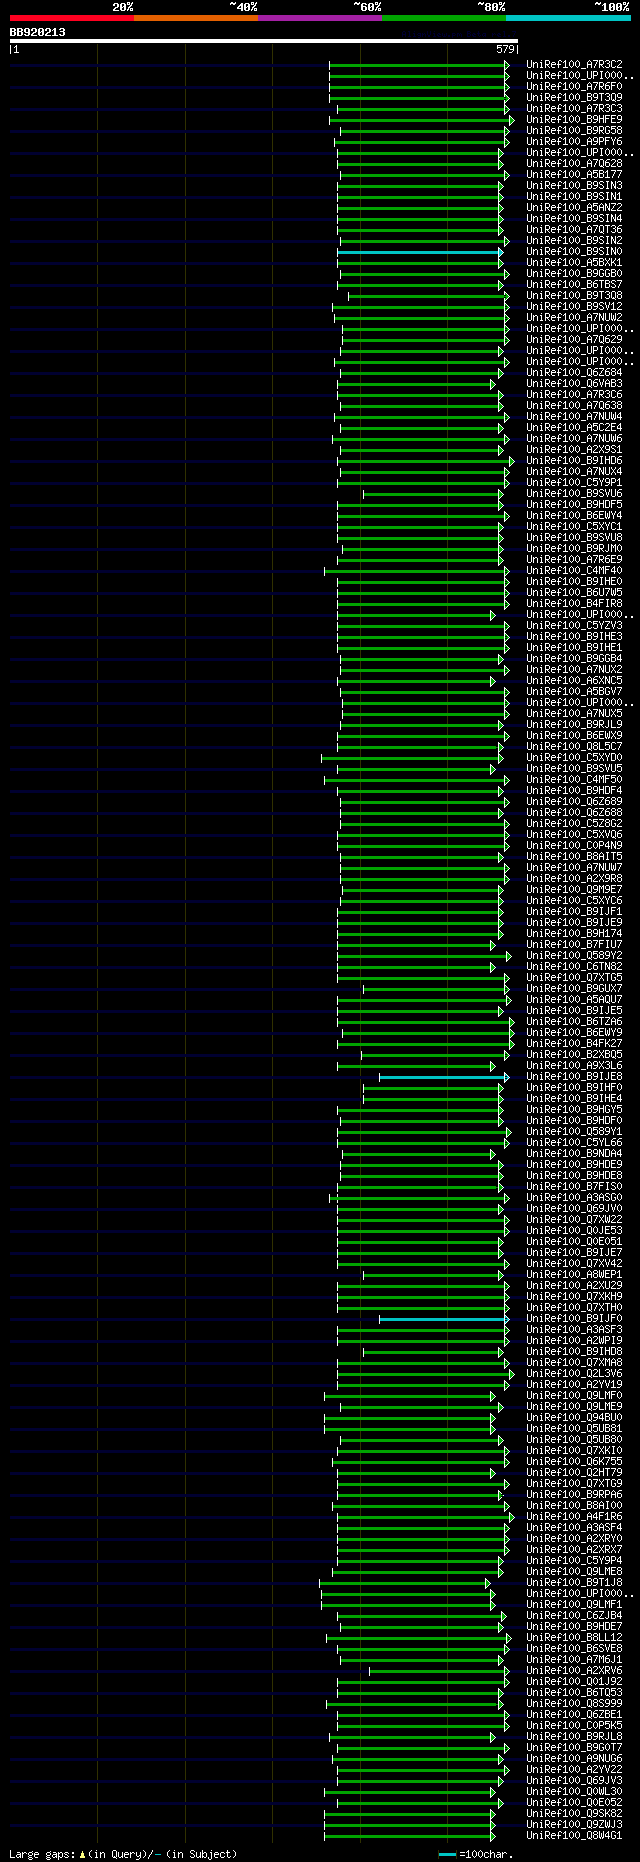This screenshot has width=640, height=1862.
Task: Click the cyan alignment bar for B9IJF0
Action: point(442,1319)
